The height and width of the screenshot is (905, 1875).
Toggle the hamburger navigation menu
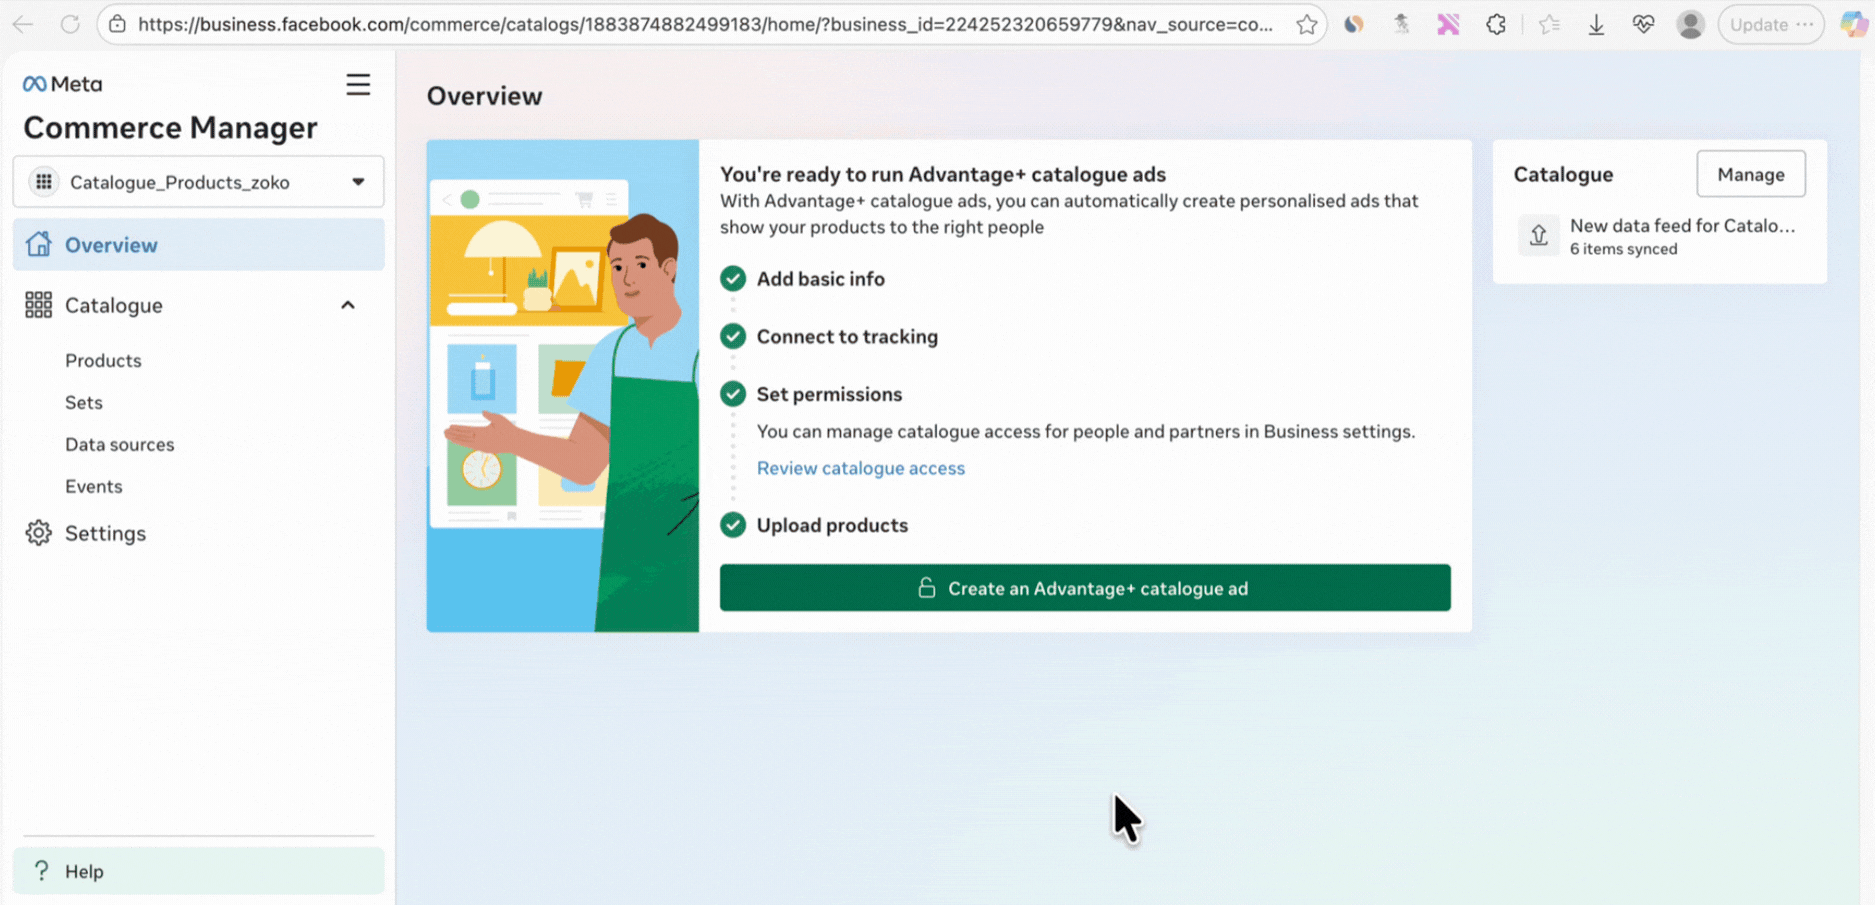tap(358, 85)
